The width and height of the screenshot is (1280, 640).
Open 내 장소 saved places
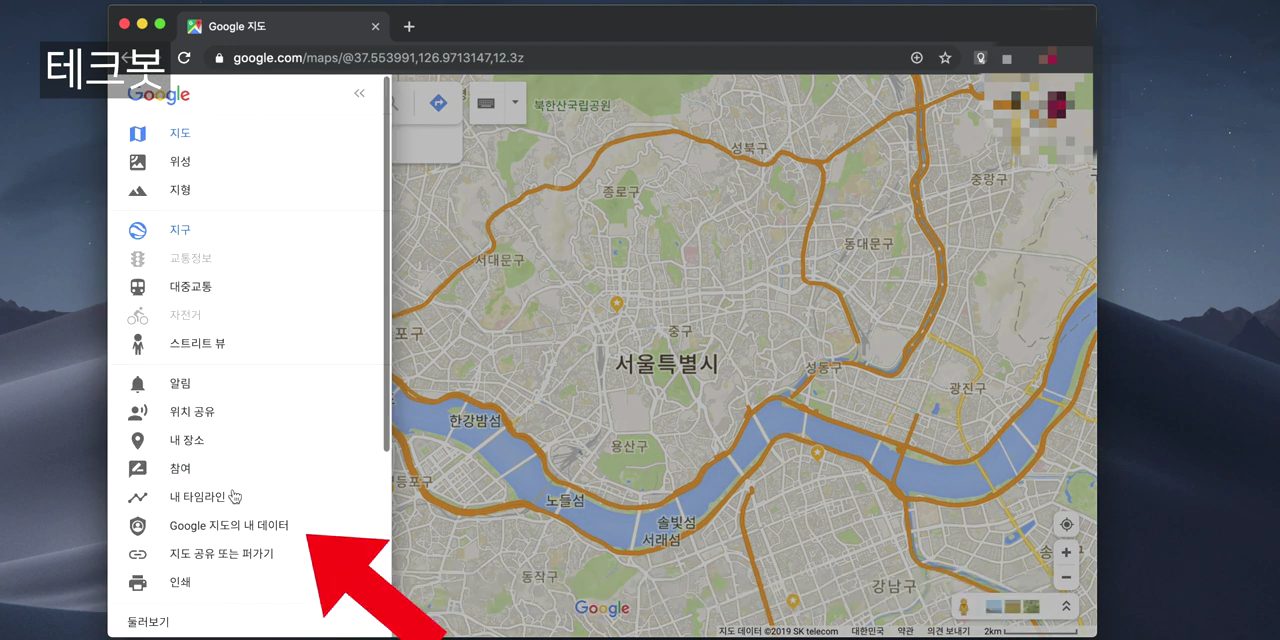point(187,441)
